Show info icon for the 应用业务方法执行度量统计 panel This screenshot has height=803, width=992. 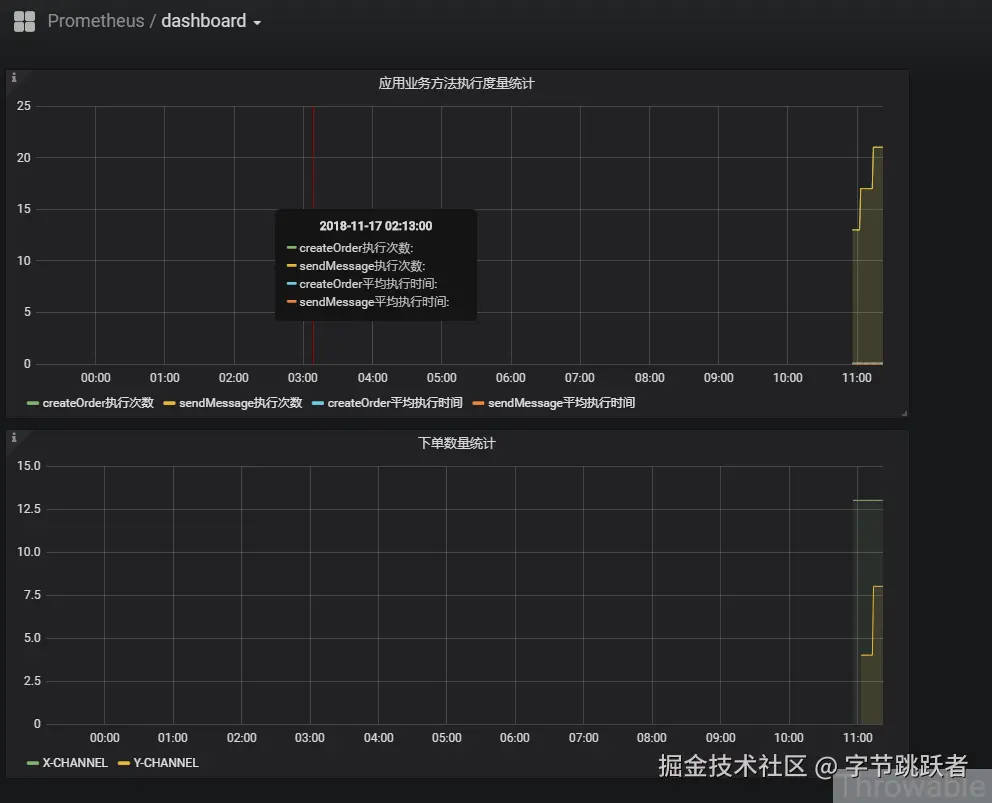coord(14,77)
